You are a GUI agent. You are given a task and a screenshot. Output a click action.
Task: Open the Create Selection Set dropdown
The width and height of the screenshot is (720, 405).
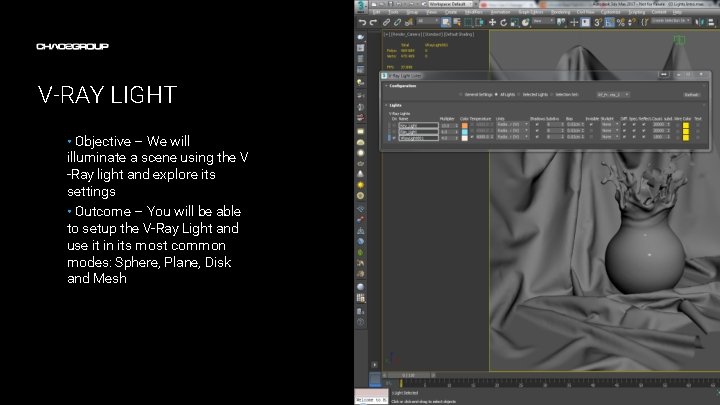pos(671,21)
